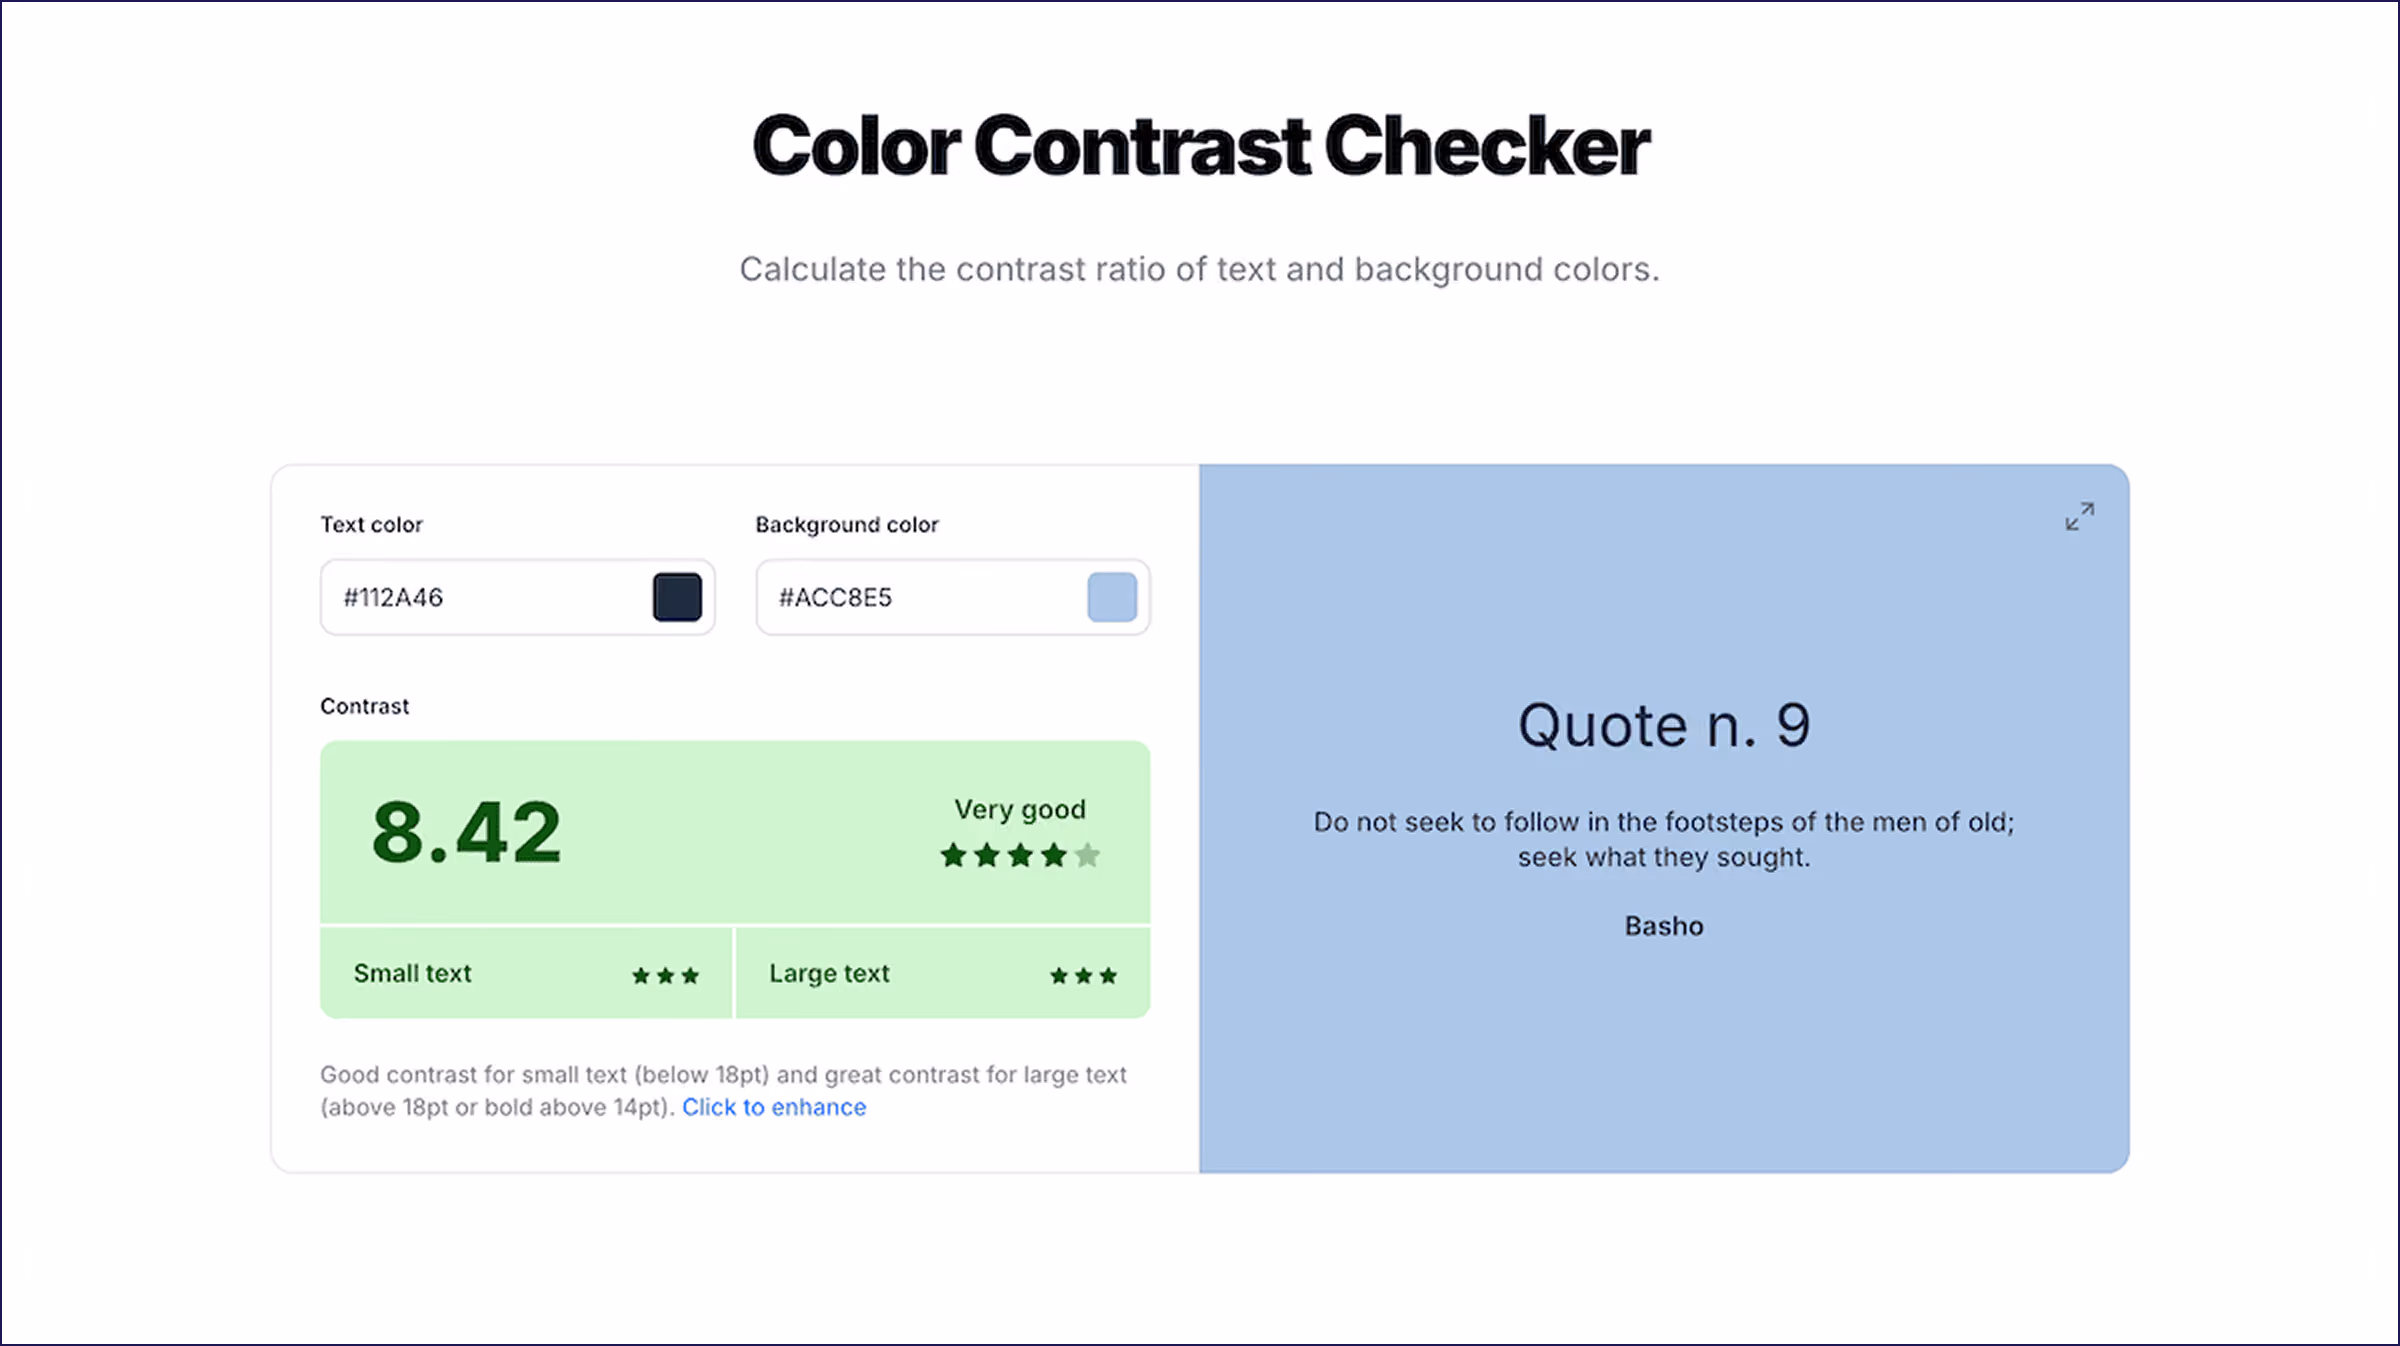Viewport: 2400px width, 1346px height.
Task: Click the #112A46 text color field
Action: pyautogui.click(x=517, y=597)
